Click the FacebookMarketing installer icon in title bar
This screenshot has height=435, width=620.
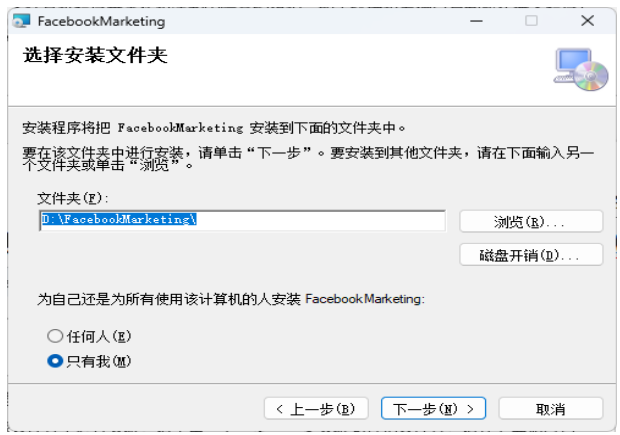[x=21, y=21]
